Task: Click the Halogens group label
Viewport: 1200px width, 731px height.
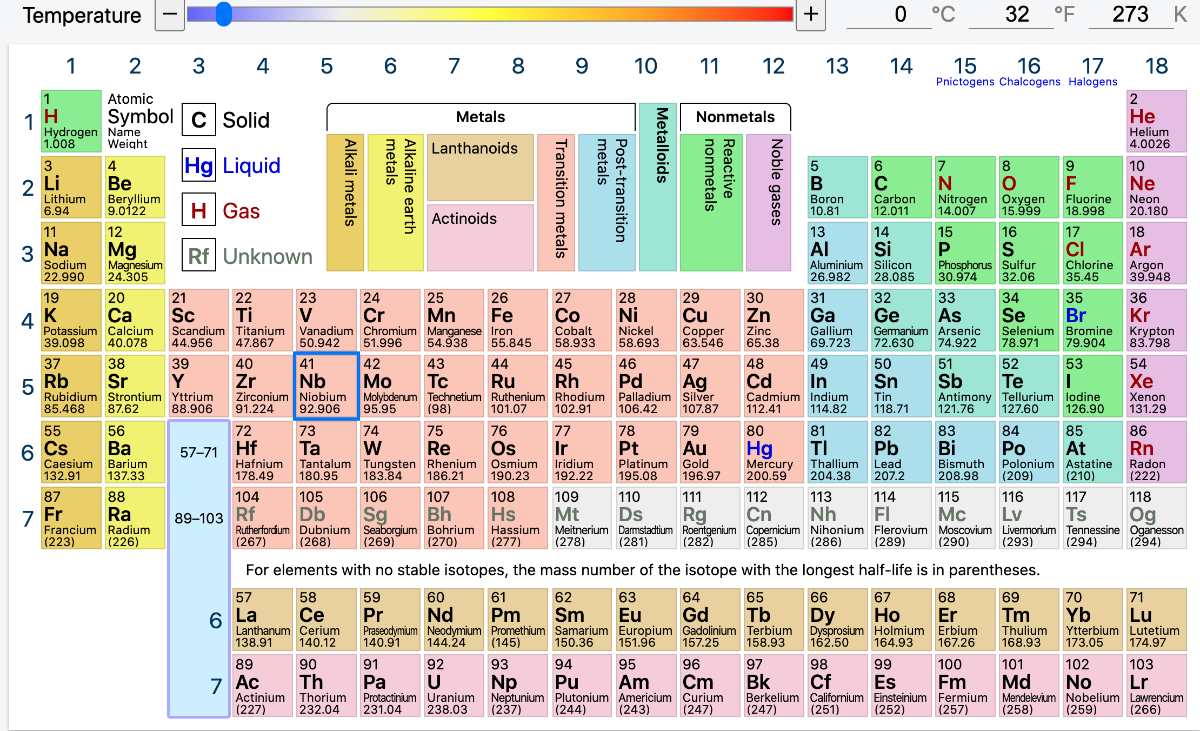Action: coord(1093,82)
